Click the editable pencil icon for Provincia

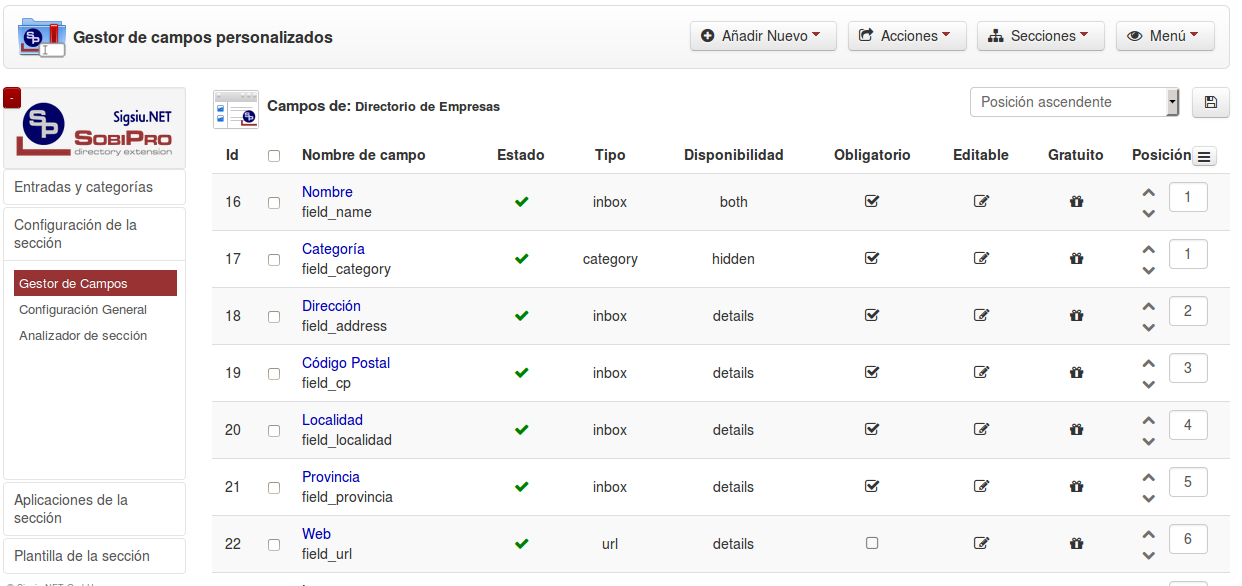[x=981, y=486]
